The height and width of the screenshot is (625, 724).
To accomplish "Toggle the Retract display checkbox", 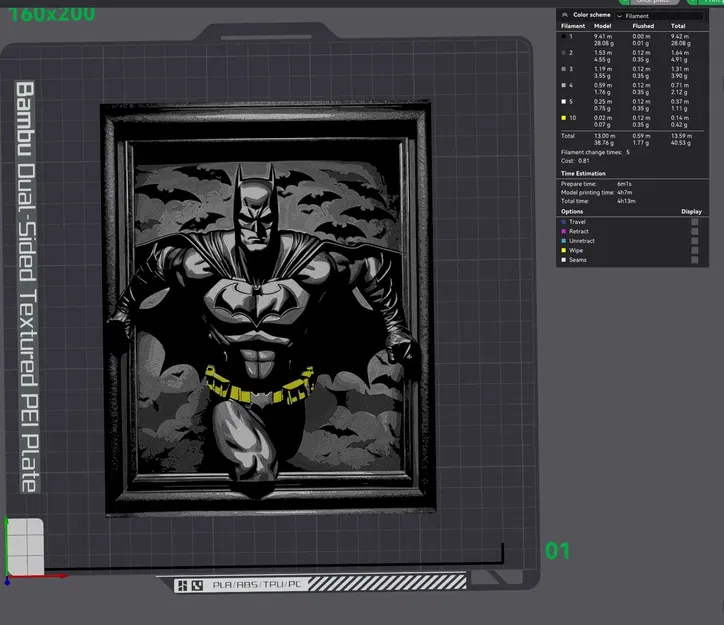I will click(694, 231).
